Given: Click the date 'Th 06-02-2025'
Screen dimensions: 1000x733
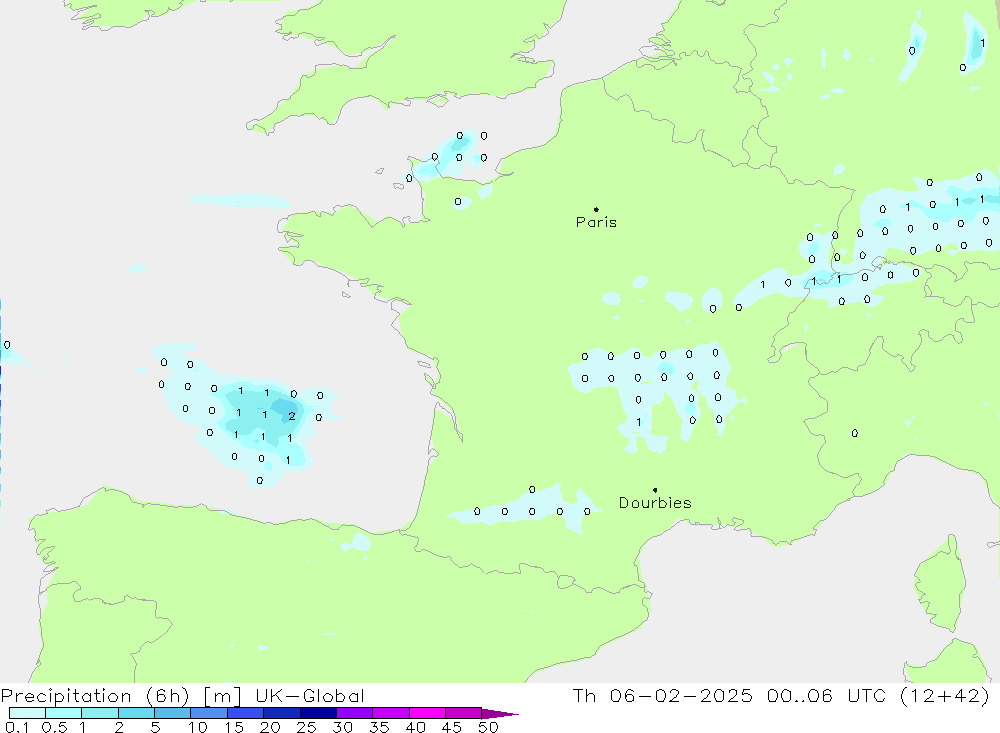Looking at the screenshot, I should pyautogui.click(x=663, y=696).
